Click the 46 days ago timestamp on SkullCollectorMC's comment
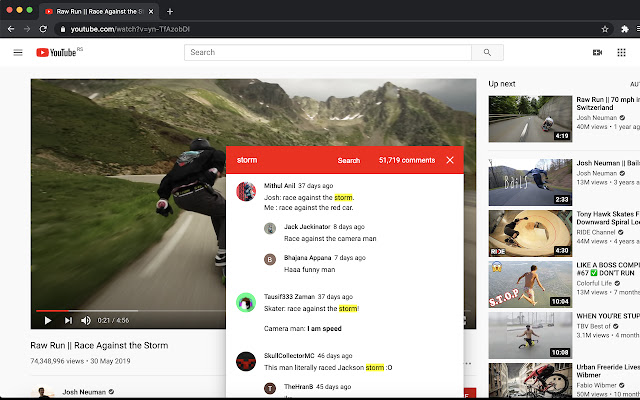 [x=335, y=356]
